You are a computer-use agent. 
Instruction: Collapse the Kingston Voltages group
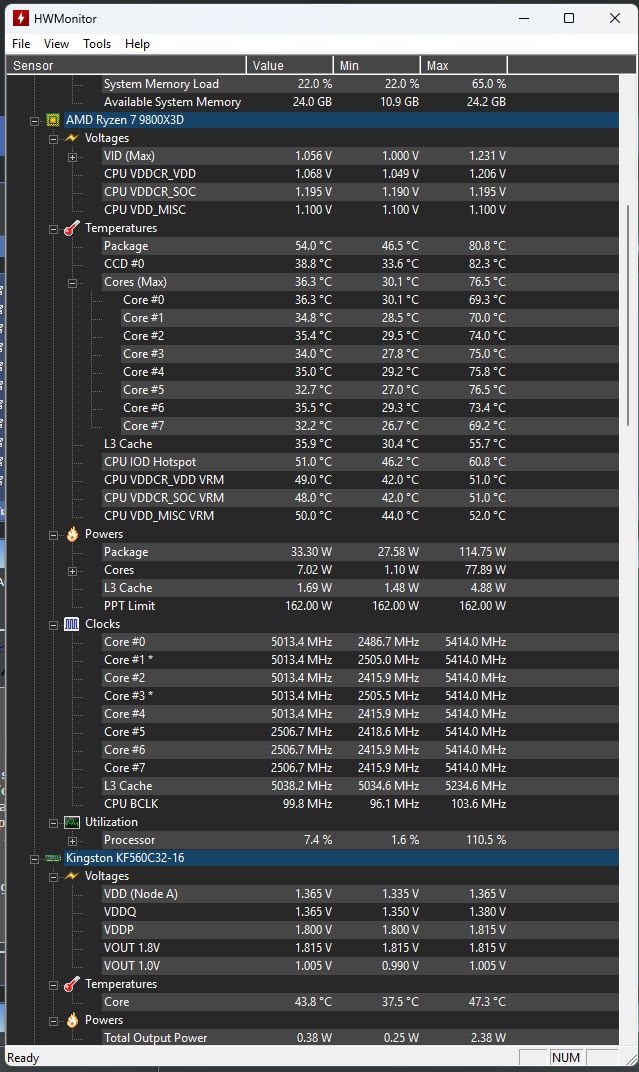point(53,877)
